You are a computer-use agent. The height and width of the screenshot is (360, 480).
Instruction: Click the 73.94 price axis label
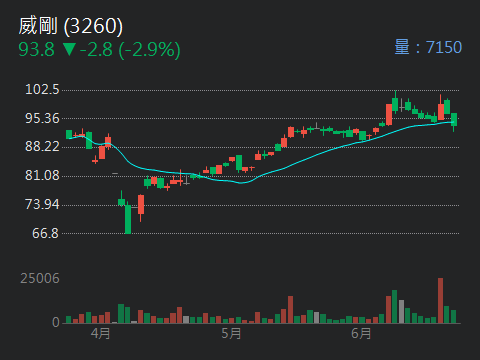point(42,204)
